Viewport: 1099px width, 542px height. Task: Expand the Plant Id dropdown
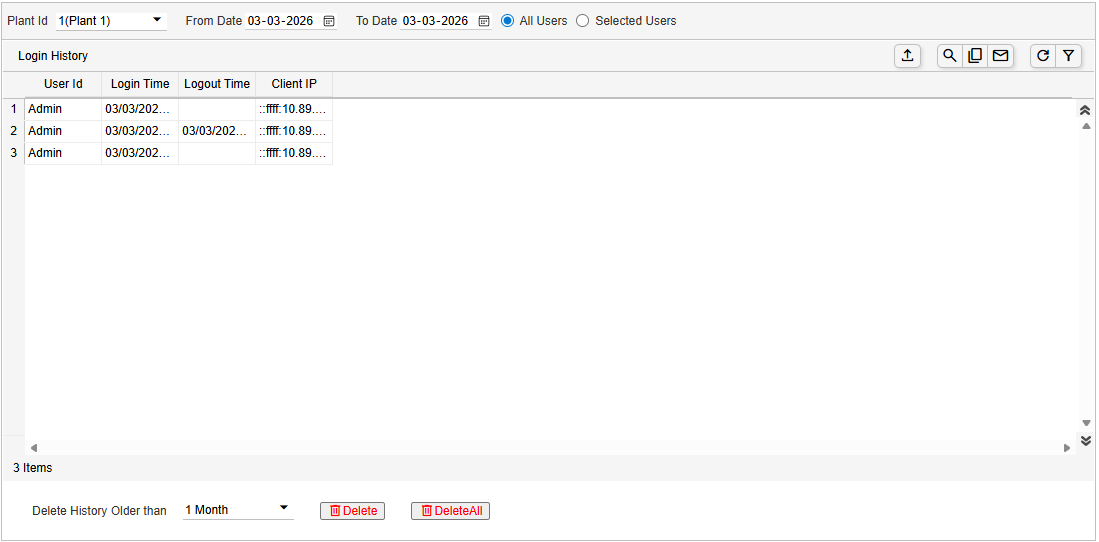[x=157, y=20]
